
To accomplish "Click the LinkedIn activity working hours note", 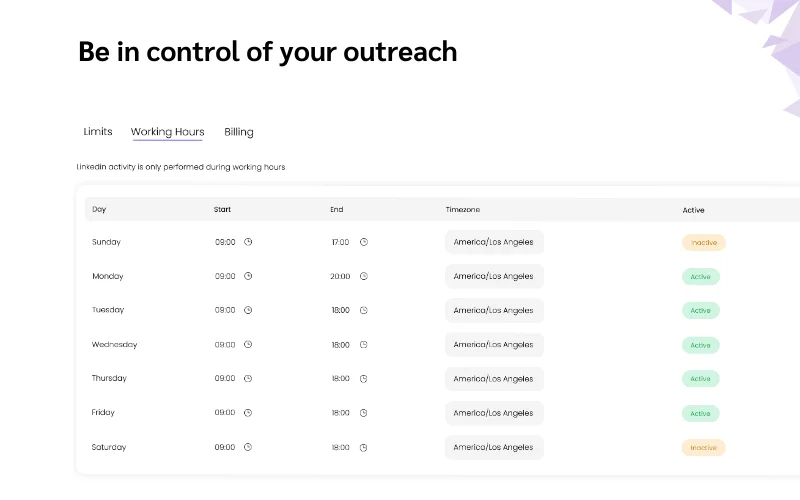I will coord(181,167).
